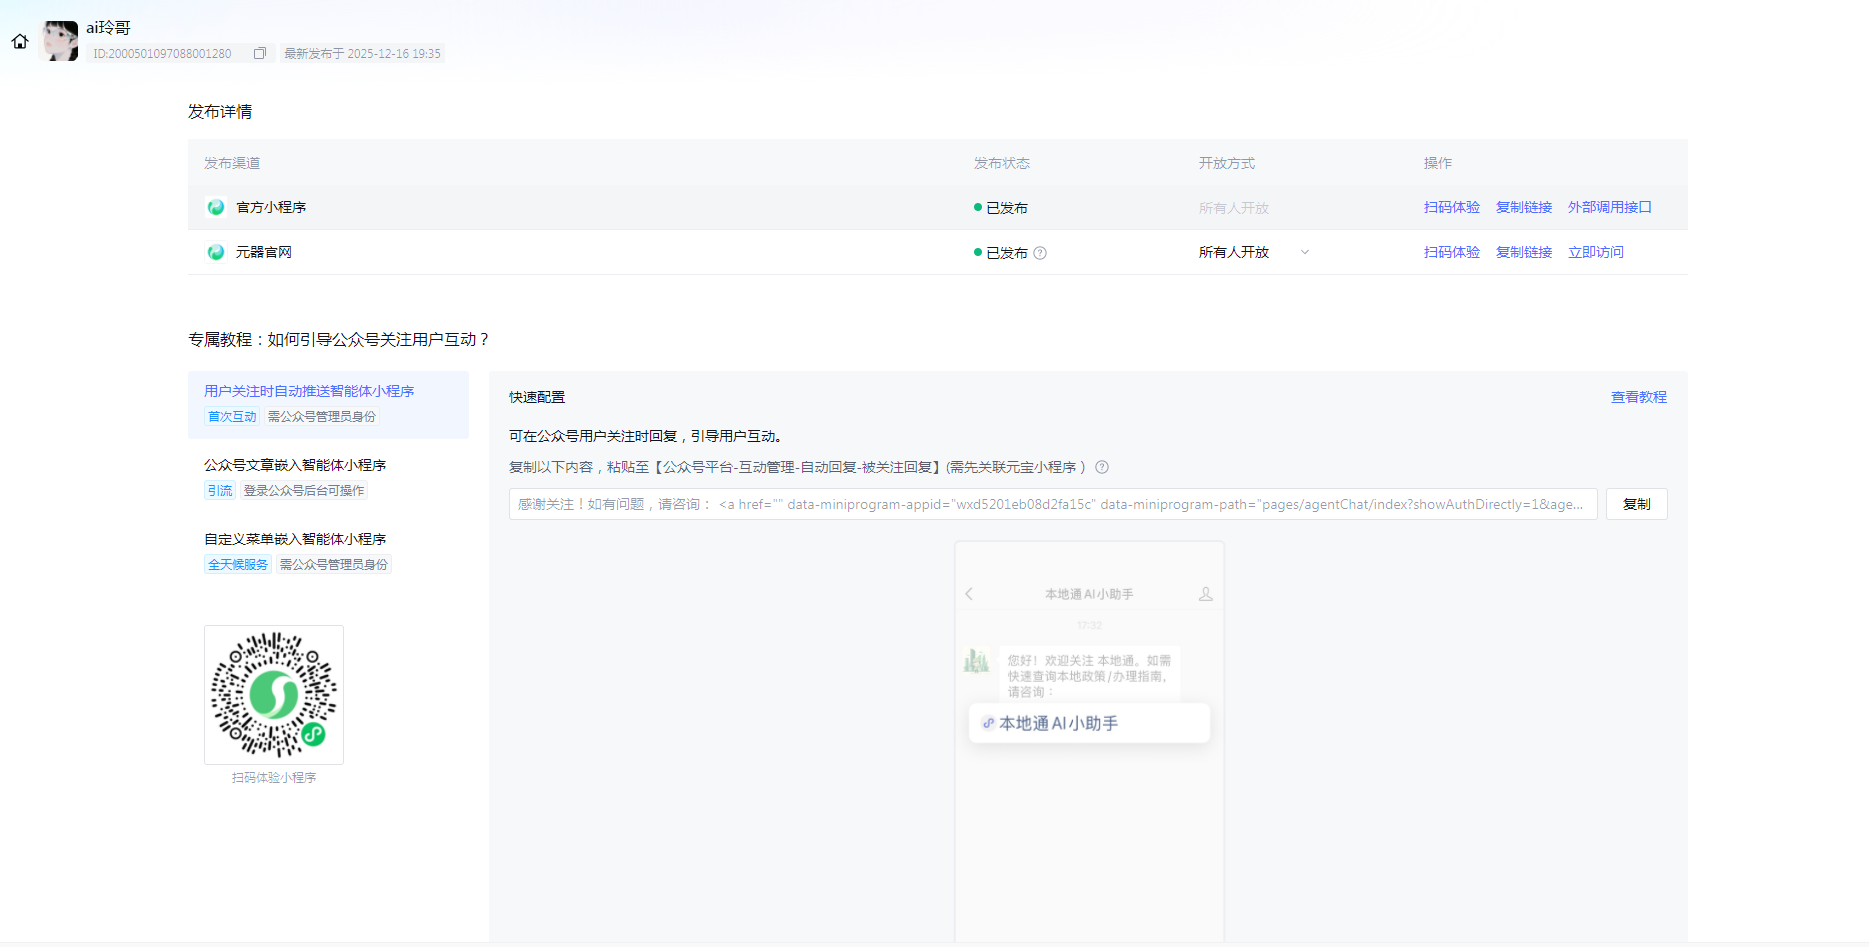Click 立即访问 for 元器官网
This screenshot has height=947, width=1869.
[x=1595, y=252]
